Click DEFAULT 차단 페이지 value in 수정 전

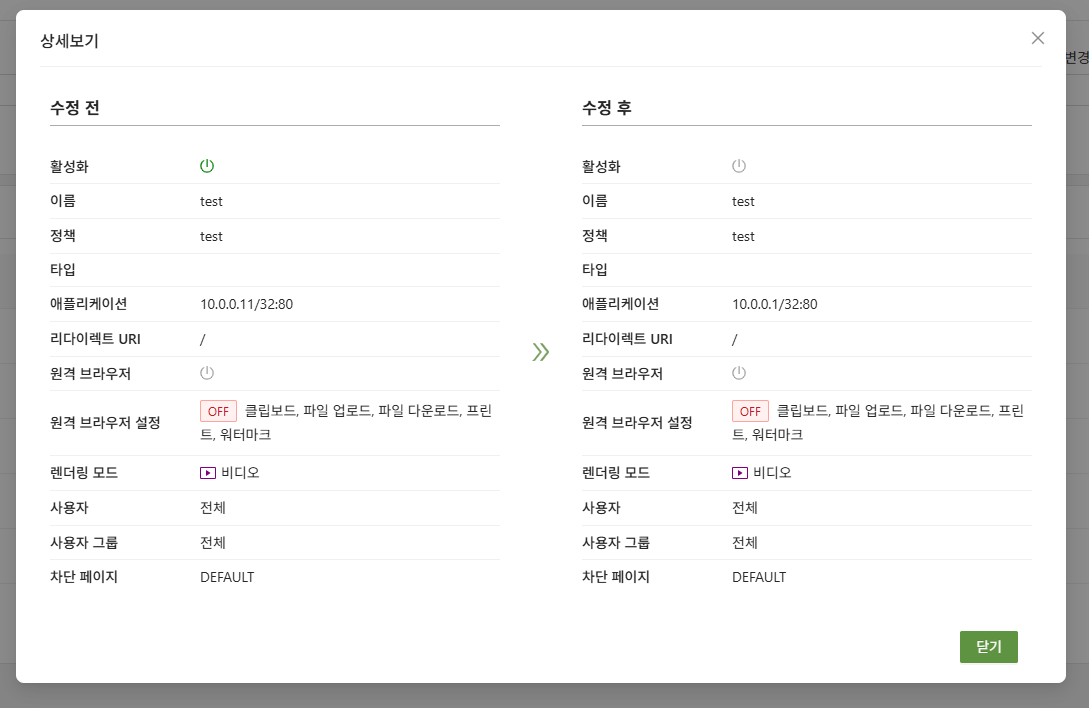227,577
